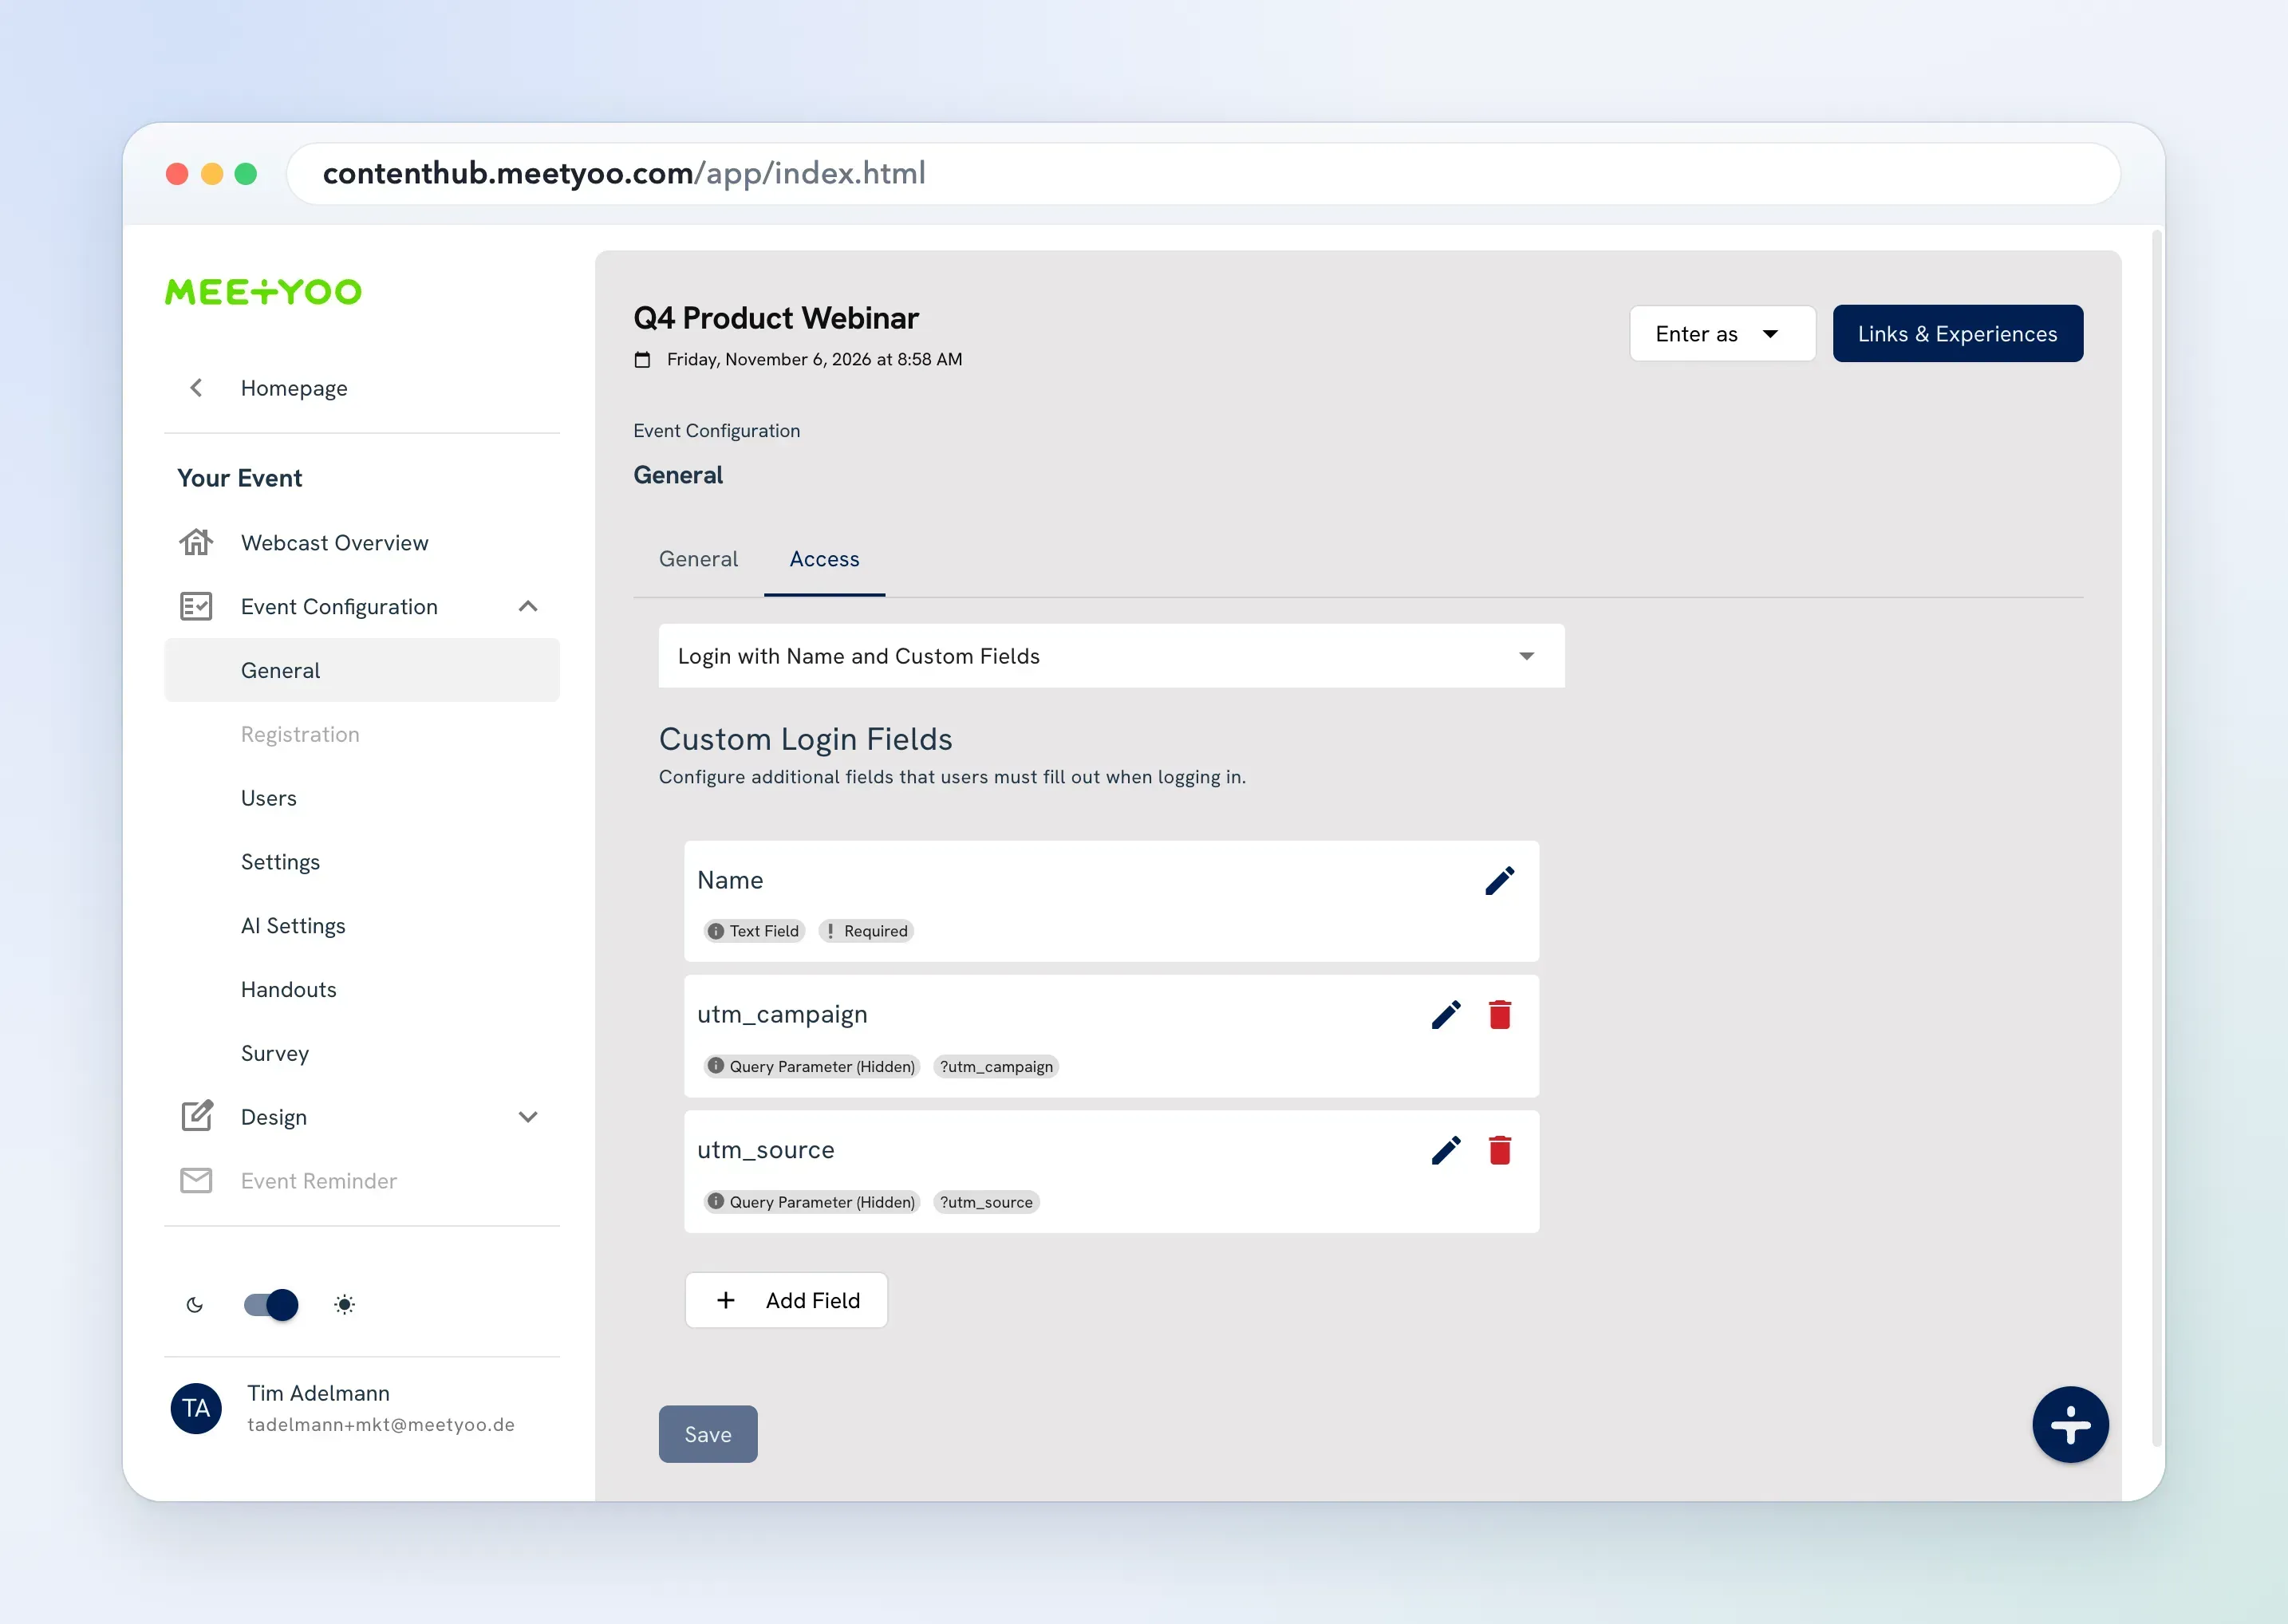This screenshot has width=2288, height=1624.
Task: Delete the utm_campaign field
Action: 1499,1015
